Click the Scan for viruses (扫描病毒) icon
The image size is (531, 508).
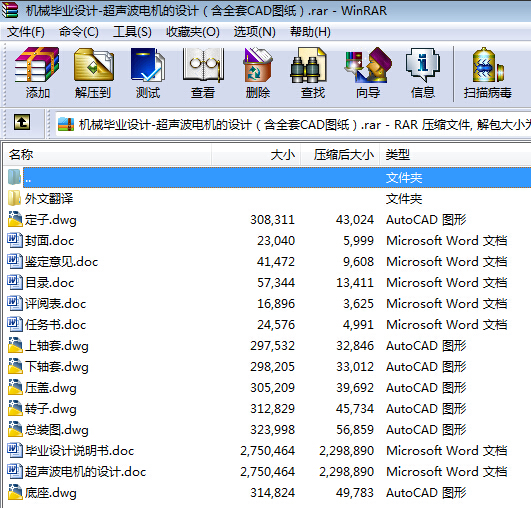(488, 65)
